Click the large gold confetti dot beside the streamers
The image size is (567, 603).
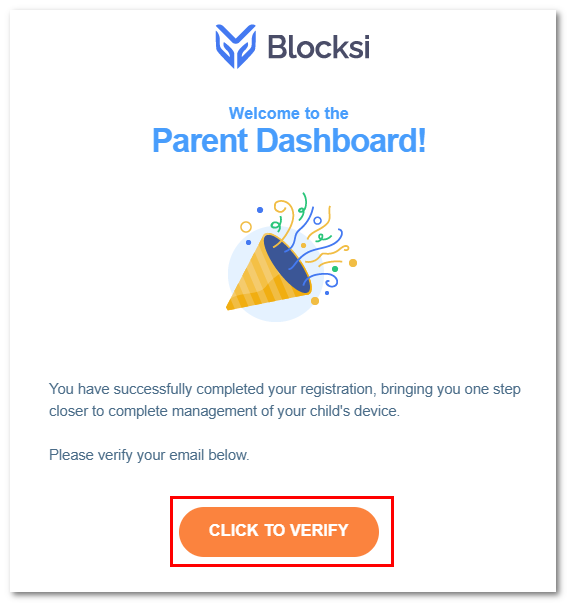[353, 263]
